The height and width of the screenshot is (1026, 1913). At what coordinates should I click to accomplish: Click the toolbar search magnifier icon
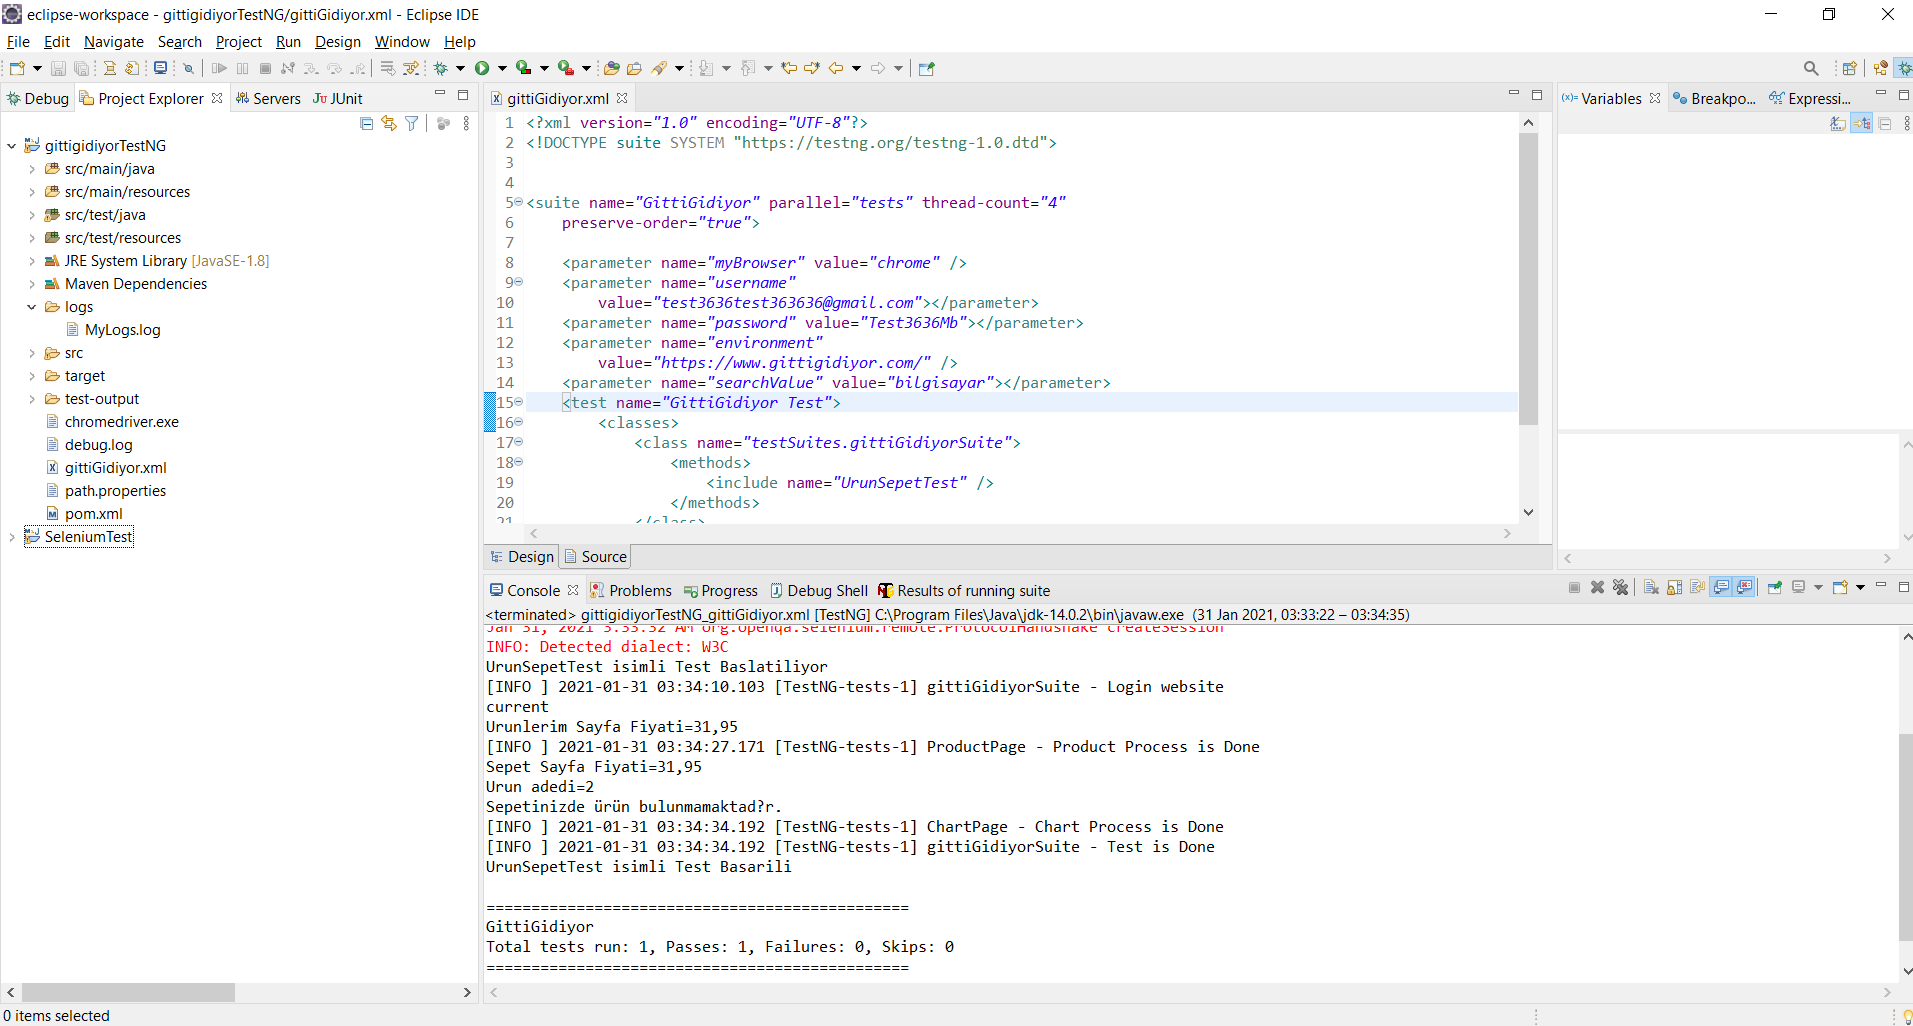click(1811, 68)
